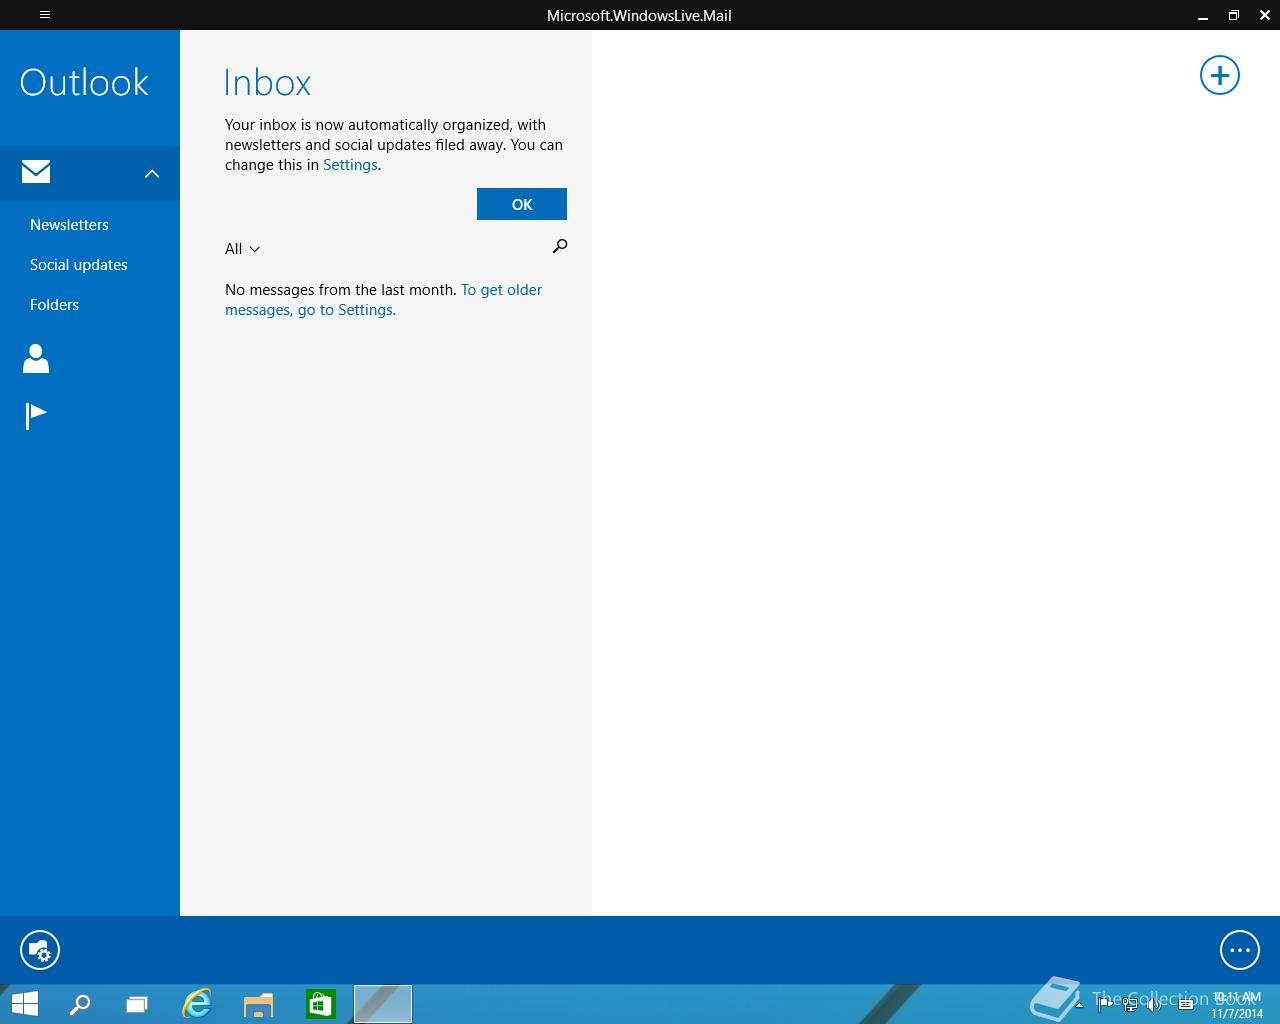Click the Outlook title text
This screenshot has width=1280, height=1024.
[84, 82]
